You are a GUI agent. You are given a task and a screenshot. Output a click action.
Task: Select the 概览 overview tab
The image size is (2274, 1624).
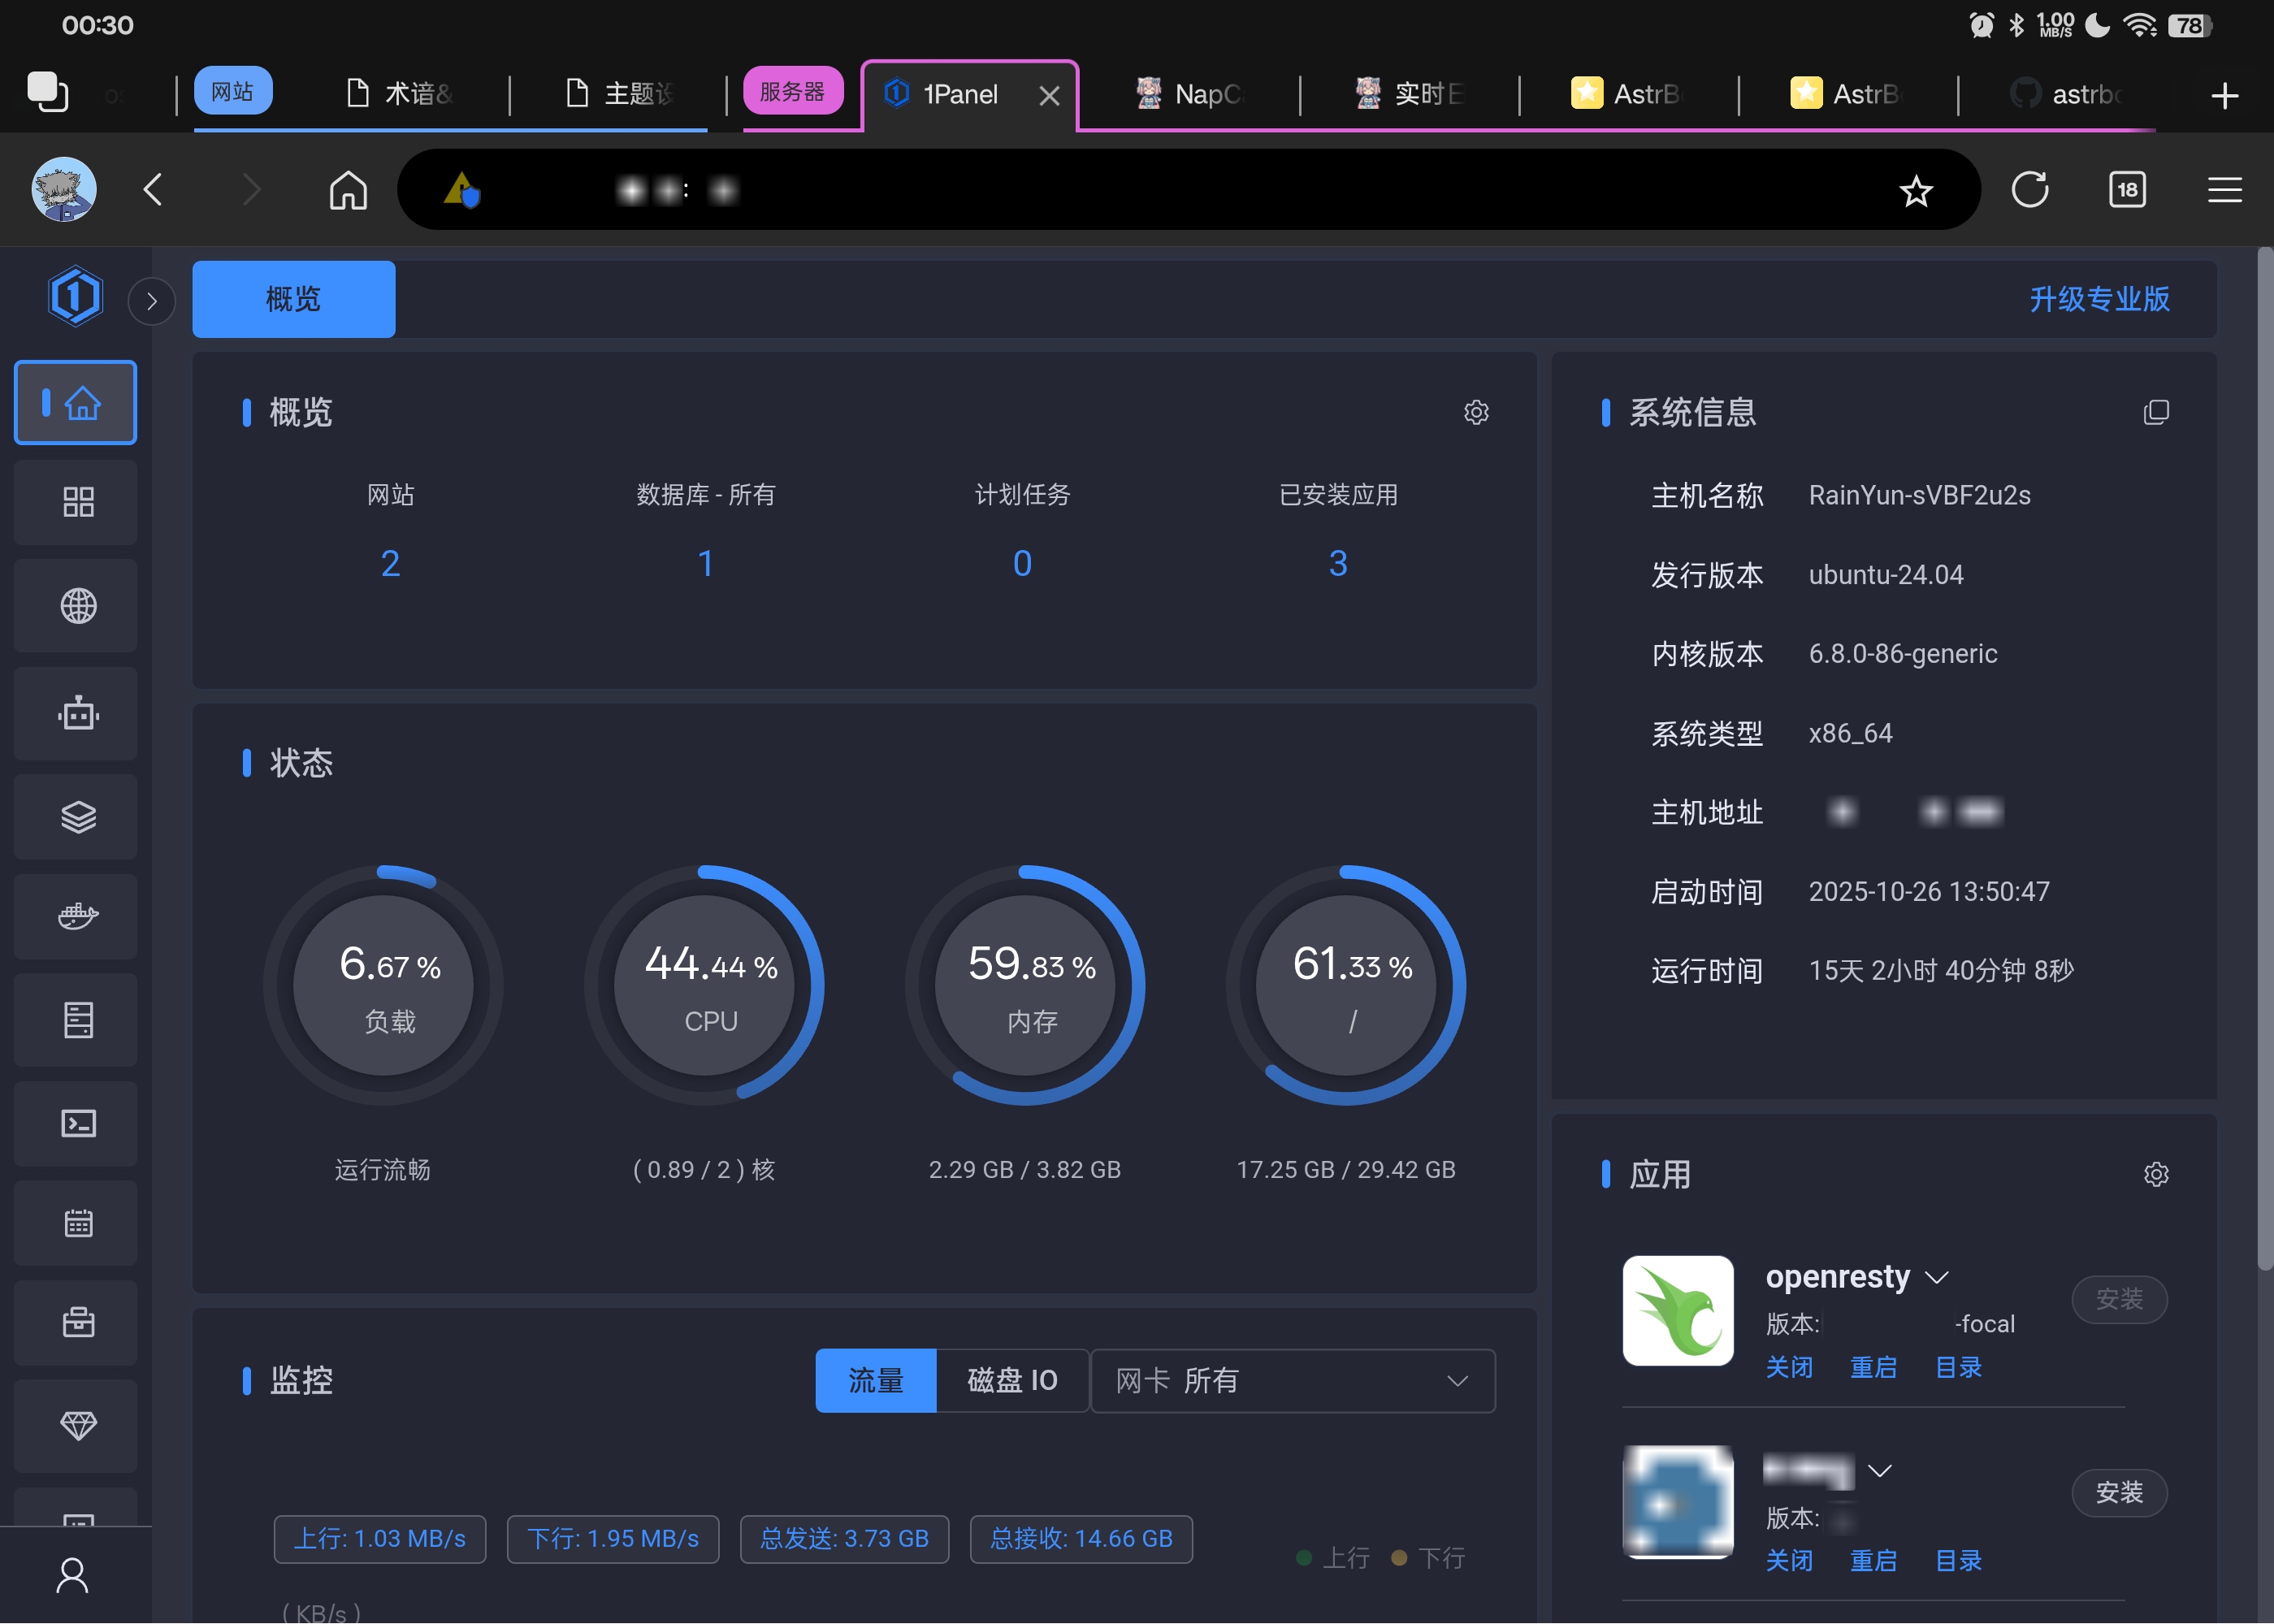click(293, 299)
